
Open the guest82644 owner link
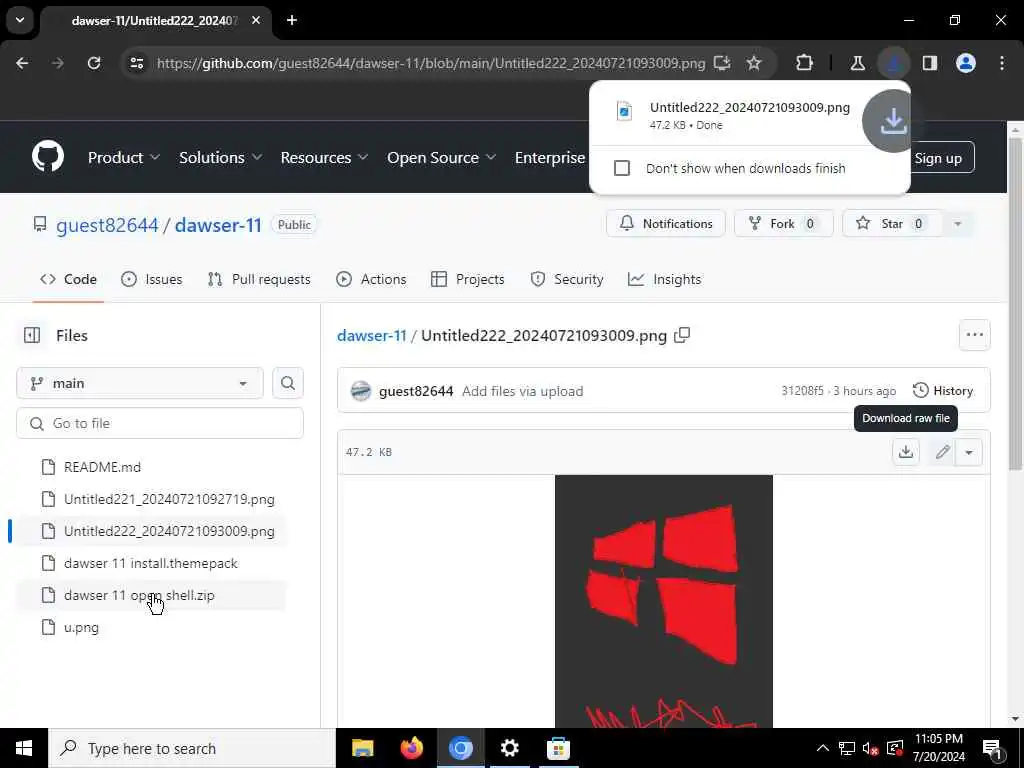pyautogui.click(x=107, y=225)
